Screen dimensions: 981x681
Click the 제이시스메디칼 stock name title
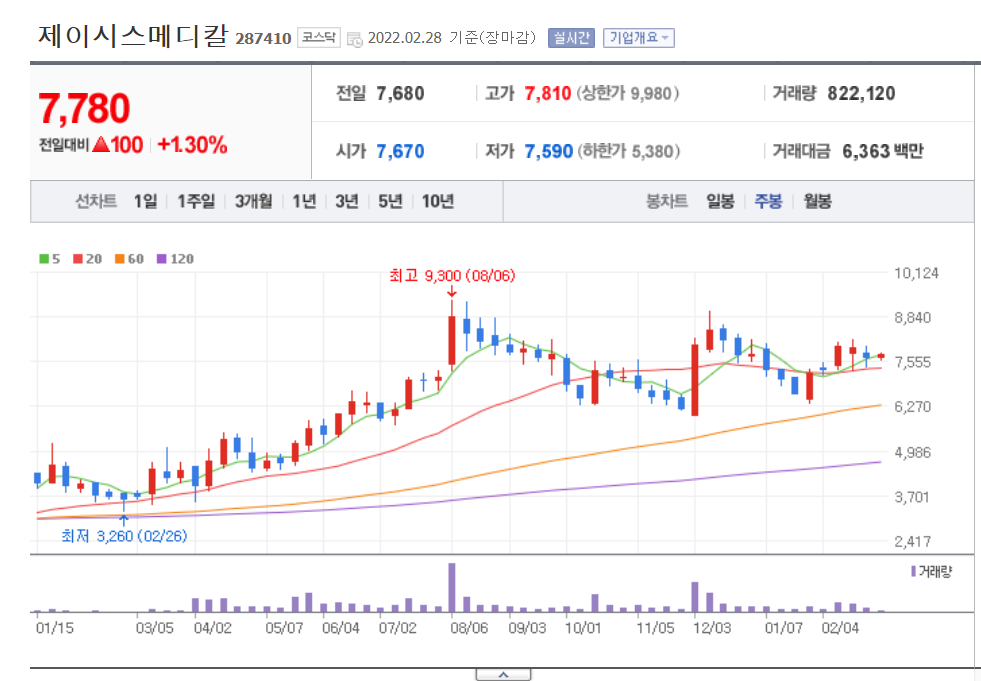tap(133, 36)
